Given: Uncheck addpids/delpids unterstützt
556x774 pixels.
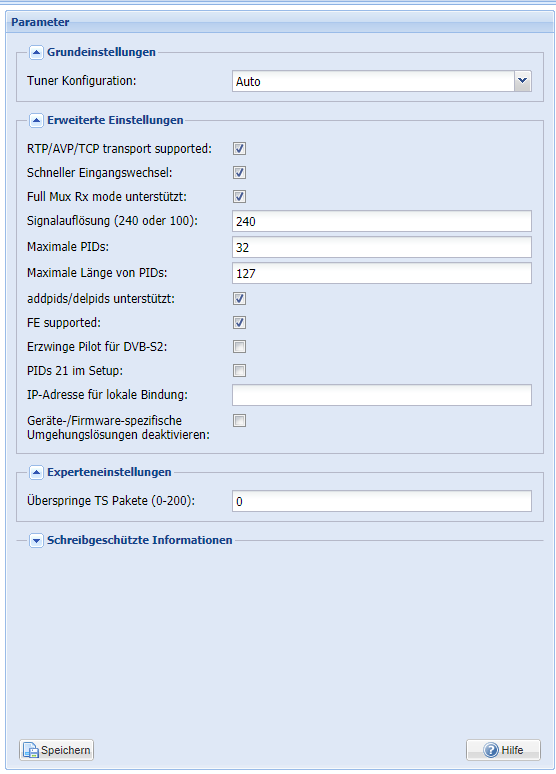Looking at the screenshot, I should point(239,299).
